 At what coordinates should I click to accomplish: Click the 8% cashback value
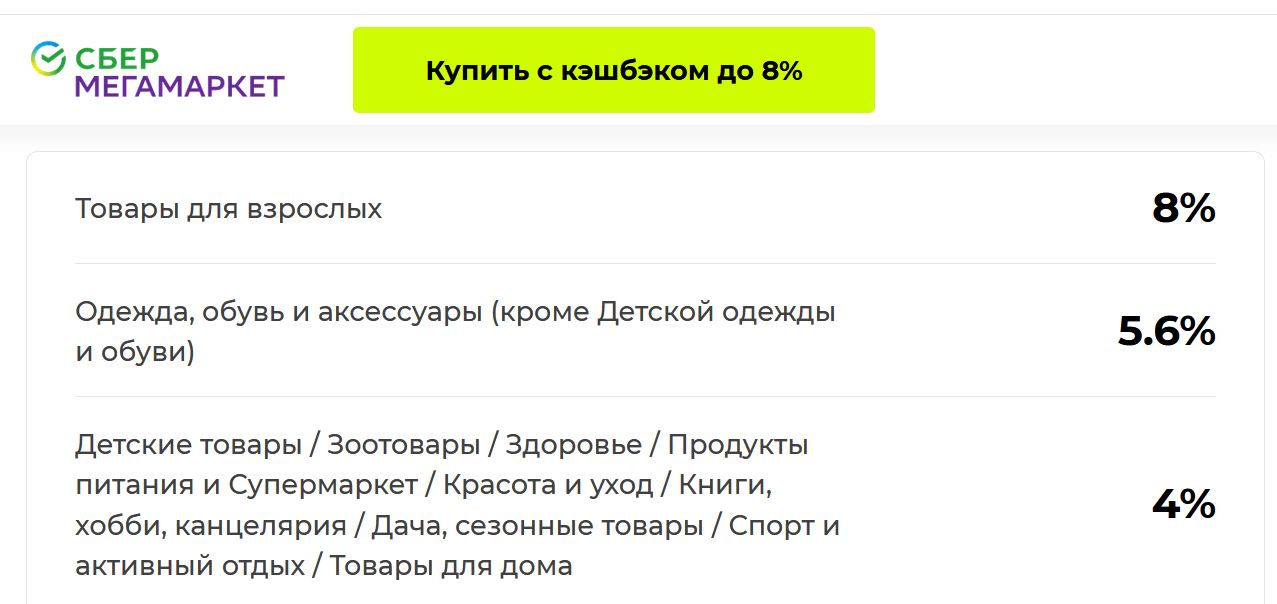pos(1183,209)
